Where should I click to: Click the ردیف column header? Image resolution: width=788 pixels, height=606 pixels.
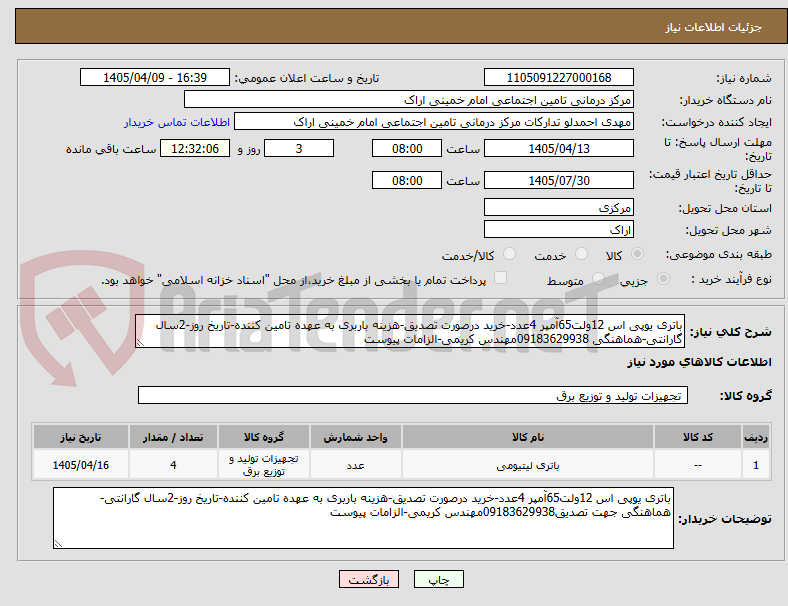(756, 437)
